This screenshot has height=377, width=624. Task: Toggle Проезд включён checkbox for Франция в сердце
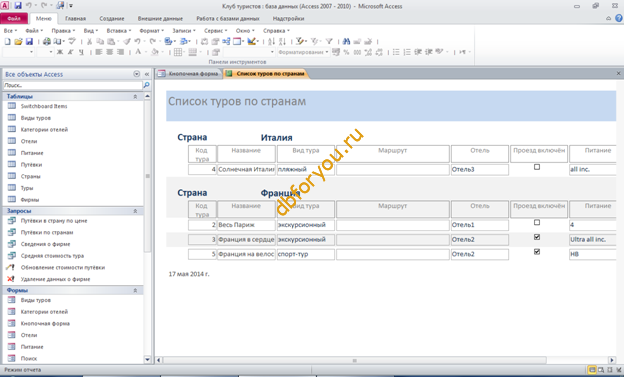pyautogui.click(x=537, y=237)
